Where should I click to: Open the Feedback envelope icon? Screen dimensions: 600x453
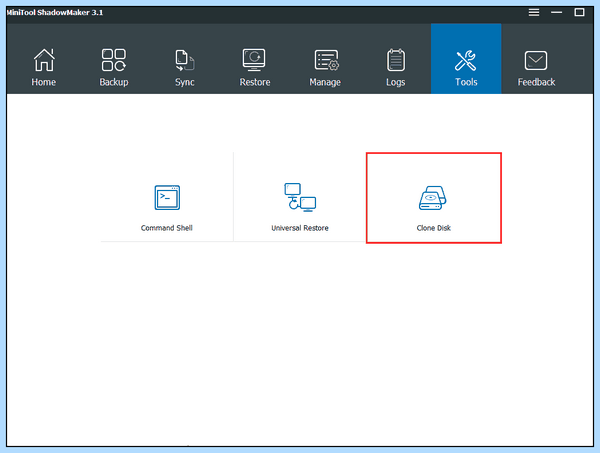pyautogui.click(x=536, y=60)
